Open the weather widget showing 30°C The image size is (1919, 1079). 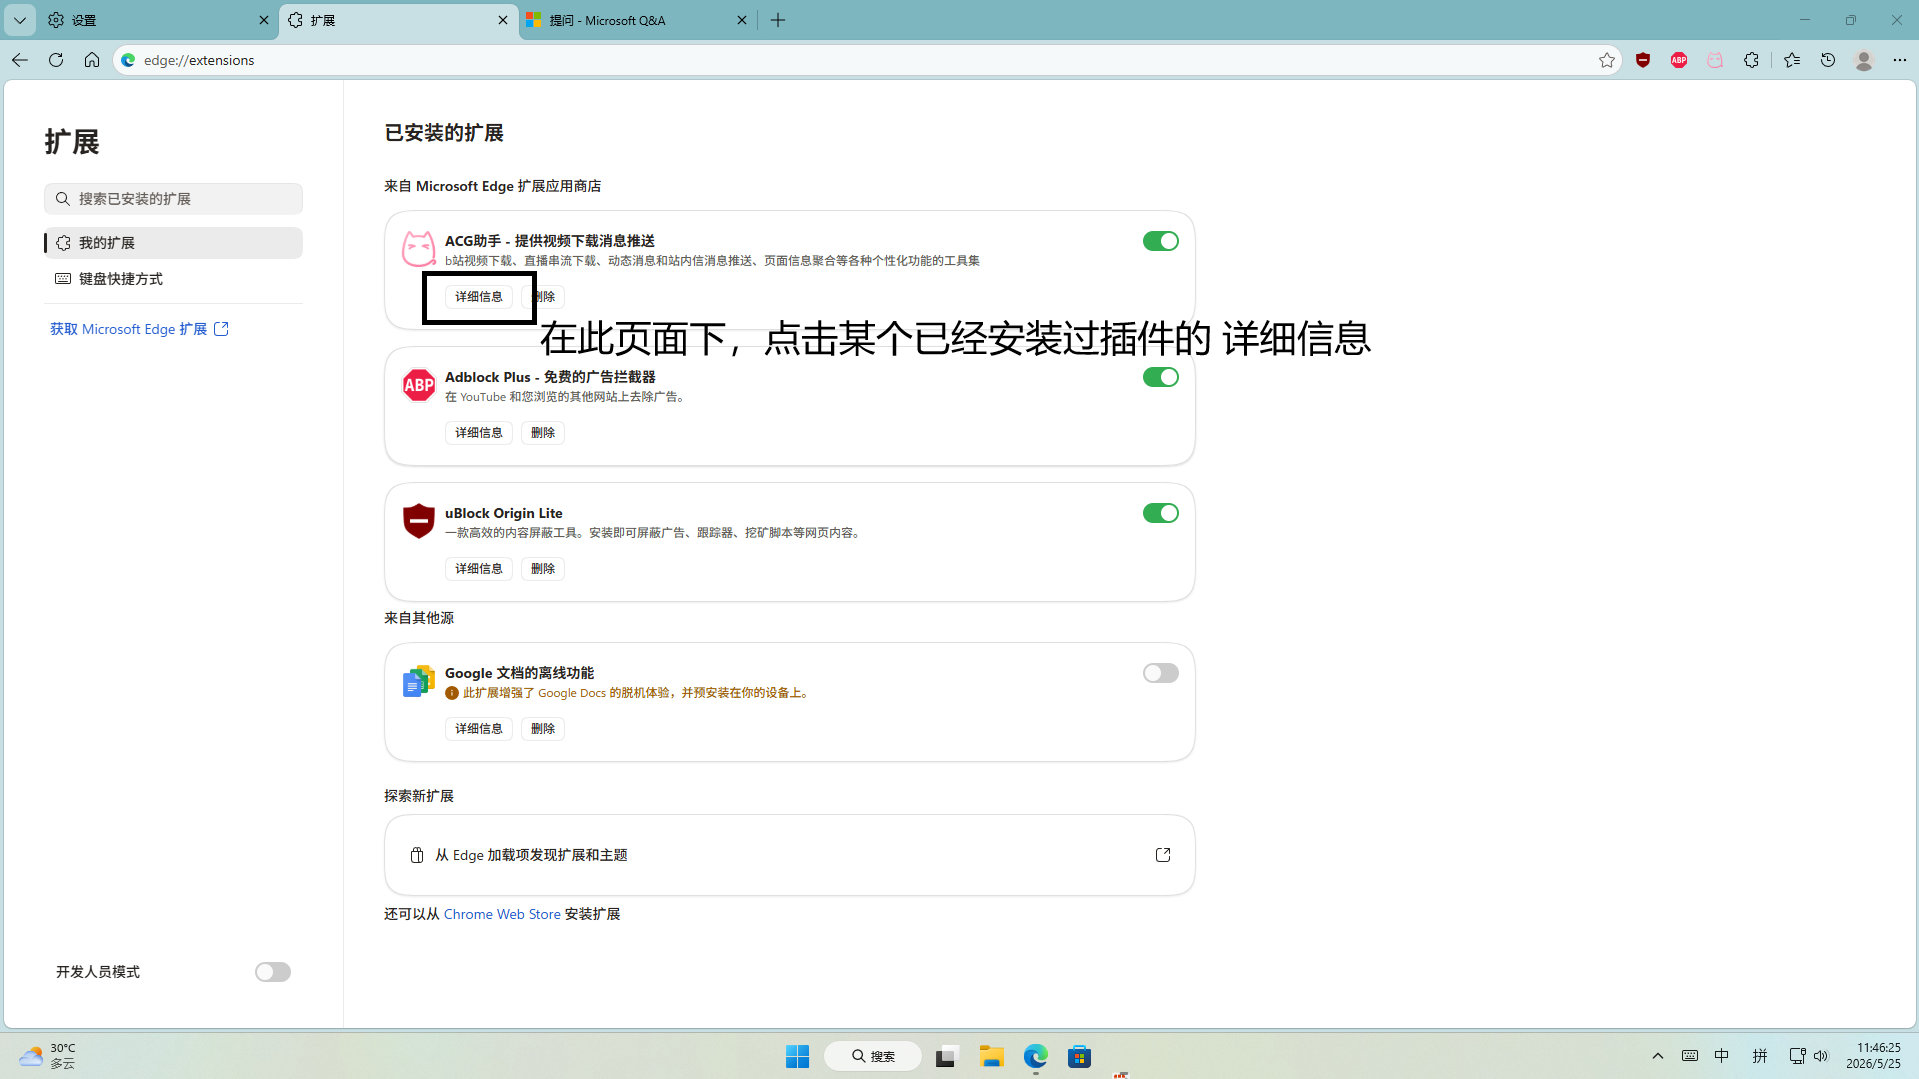pos(47,1056)
